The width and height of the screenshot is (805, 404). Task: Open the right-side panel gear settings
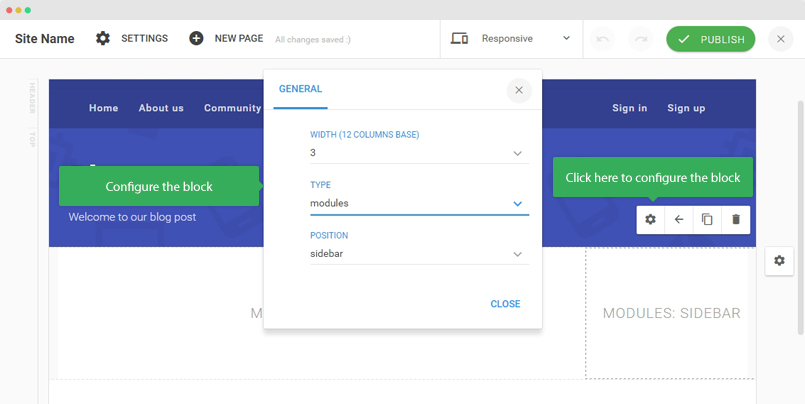pyautogui.click(x=780, y=261)
